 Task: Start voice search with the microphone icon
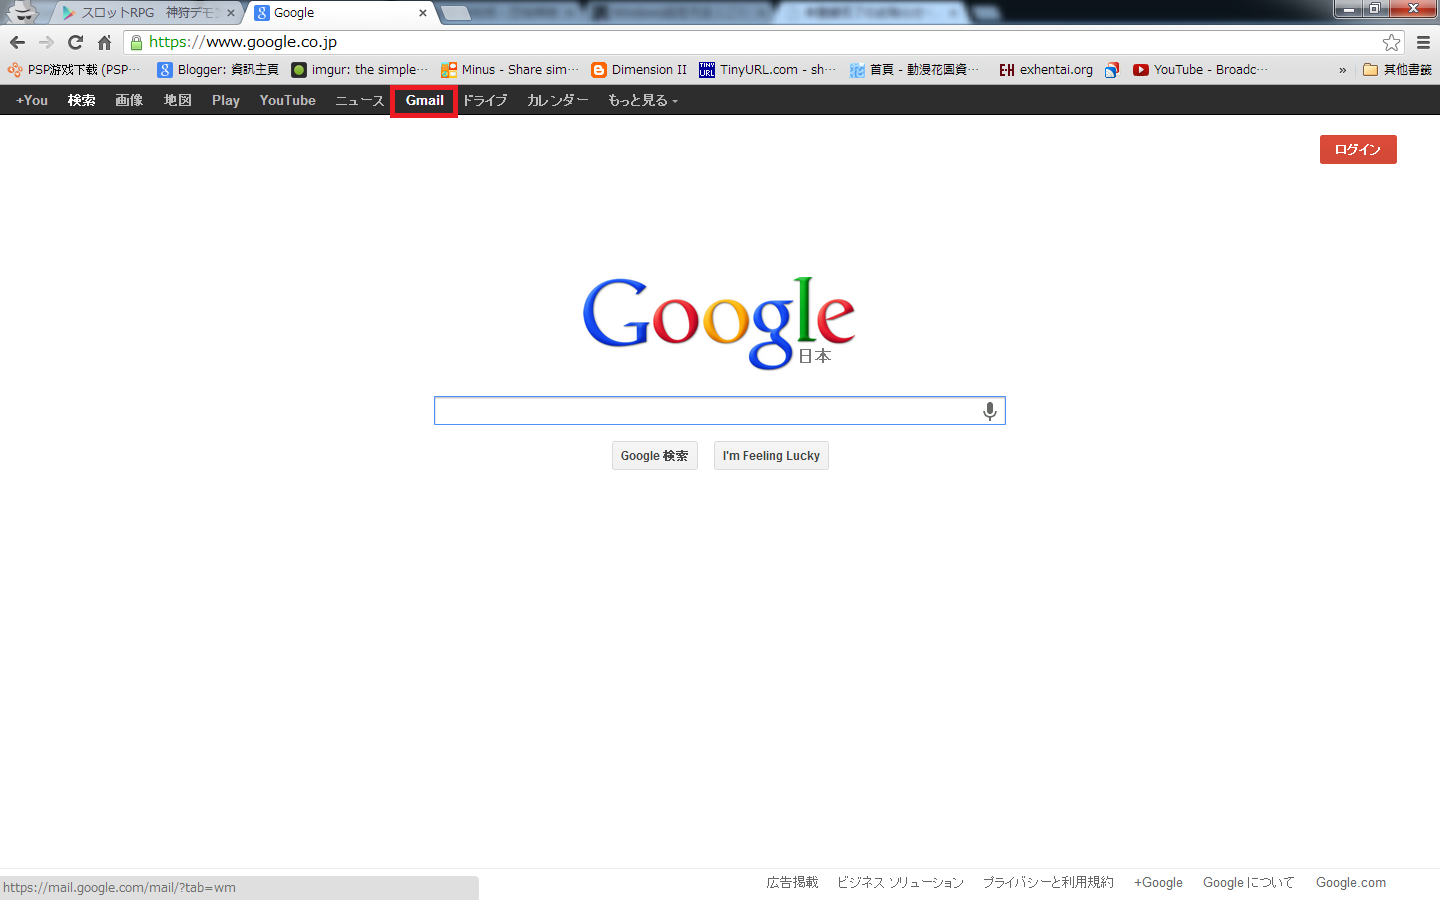(989, 411)
